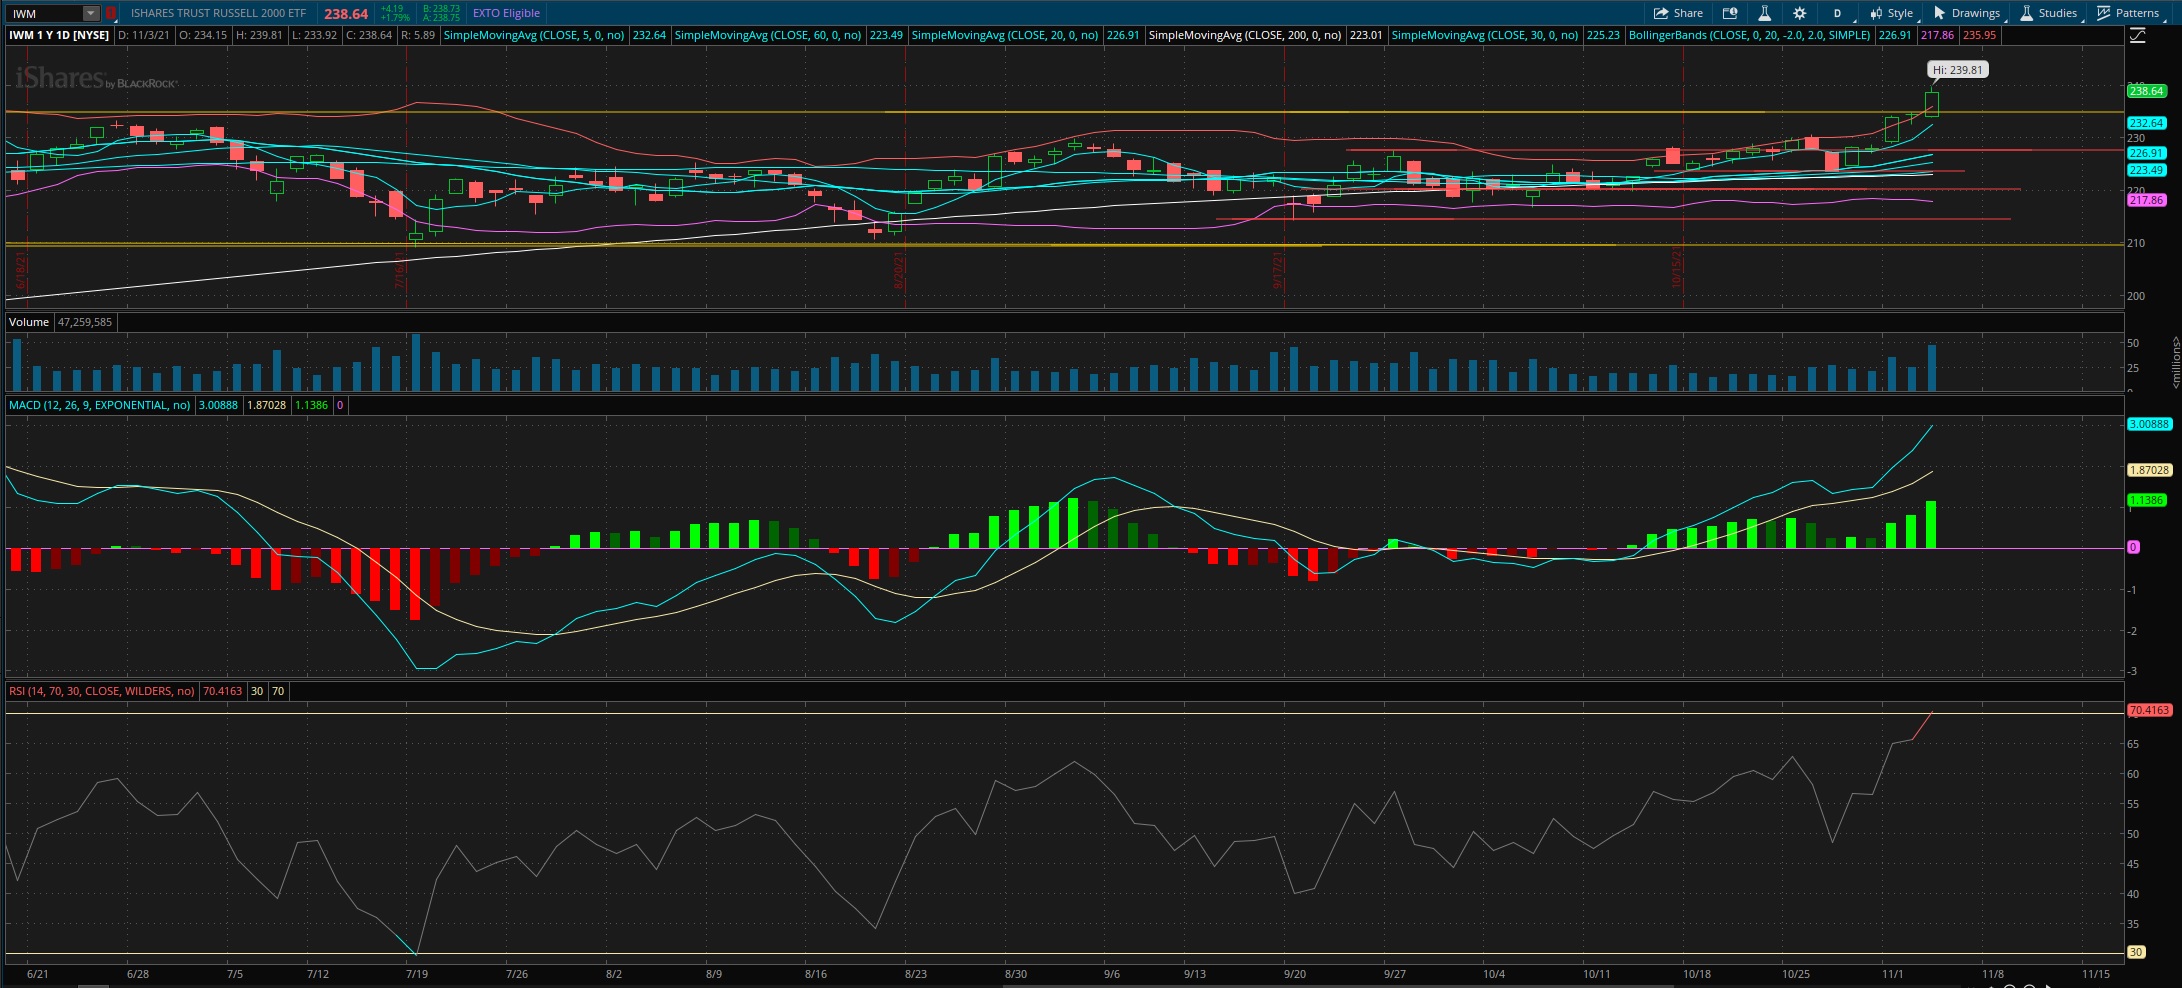Click the price axis scale toggle icon
This screenshot has width=2182, height=988.
[x=2137, y=35]
